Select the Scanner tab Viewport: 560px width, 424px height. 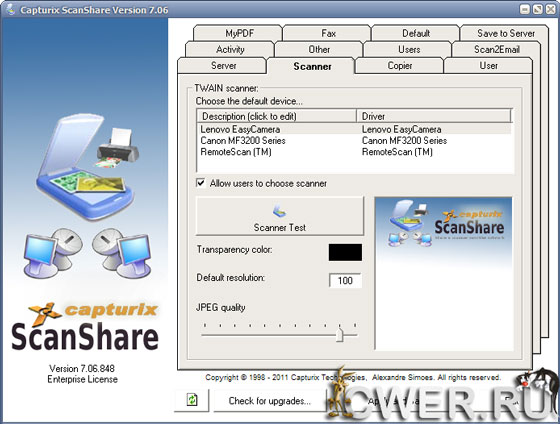311,66
